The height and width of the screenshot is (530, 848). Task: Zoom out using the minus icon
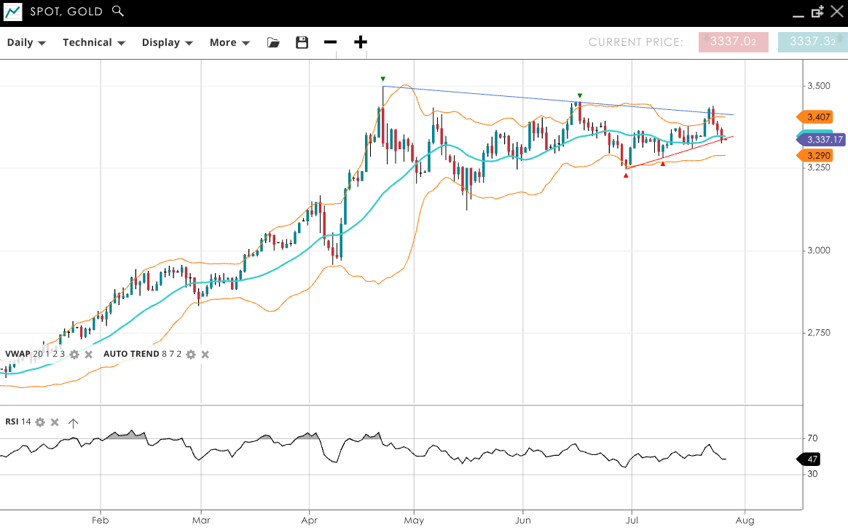[x=331, y=42]
